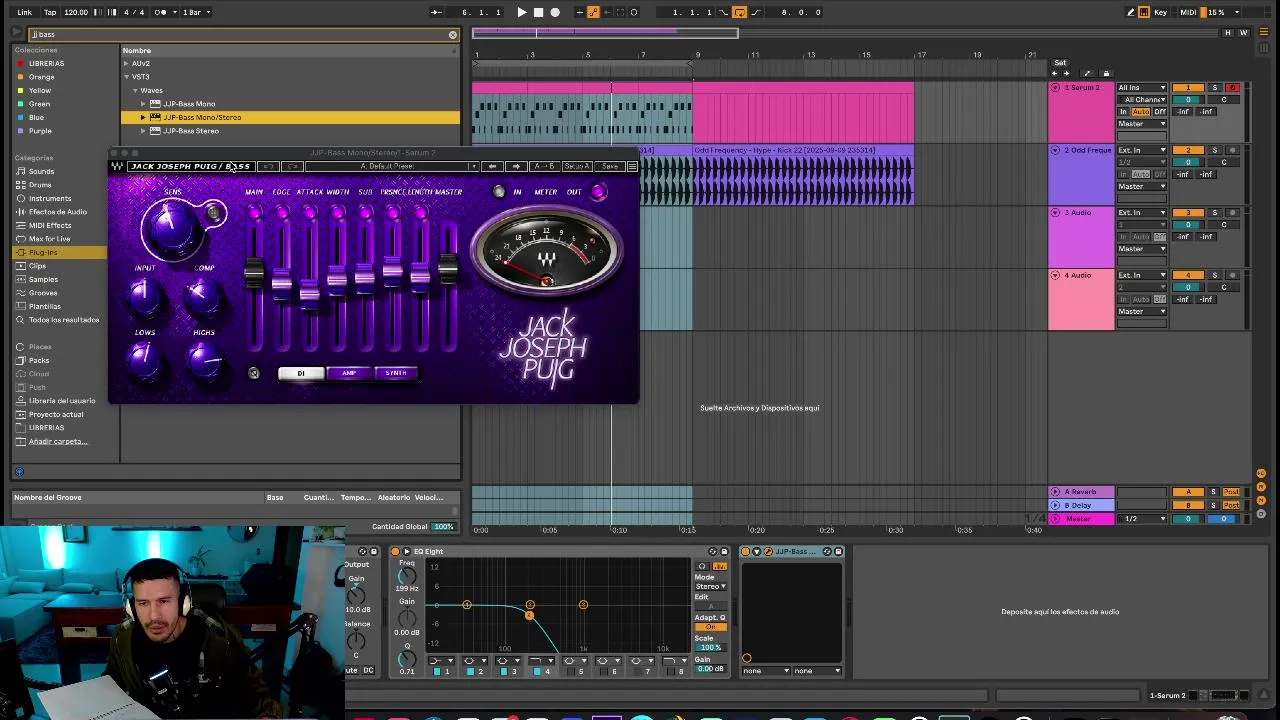
Task: Solo track 1 Serum 2
Action: coord(1215,88)
